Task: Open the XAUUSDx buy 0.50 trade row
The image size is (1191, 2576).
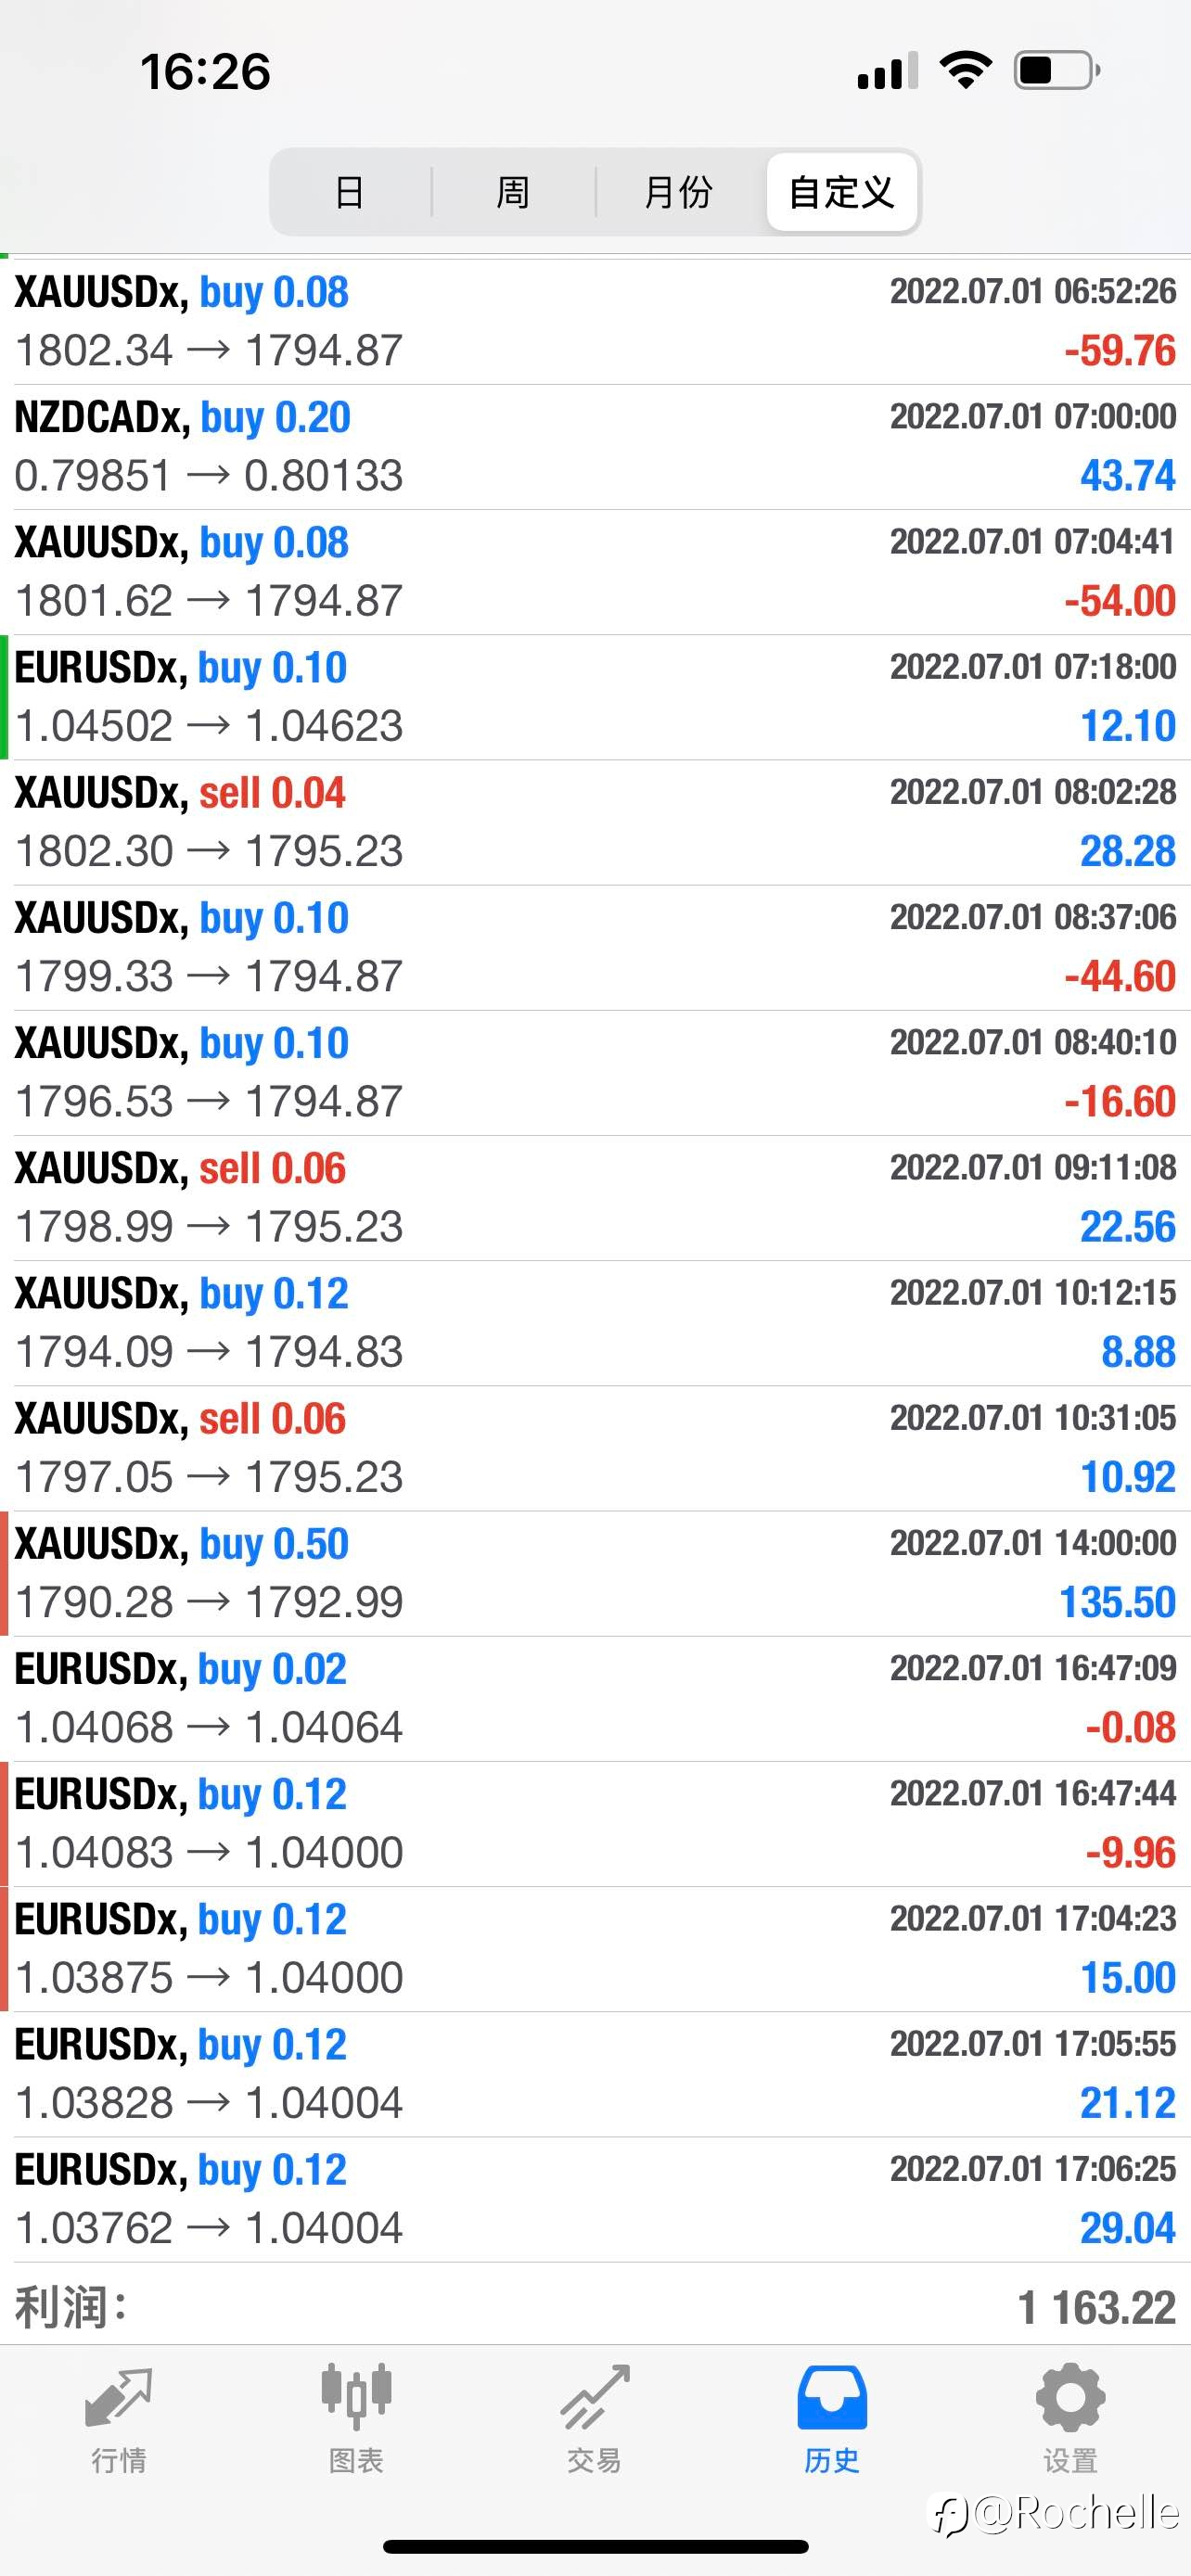Action: click(595, 1574)
